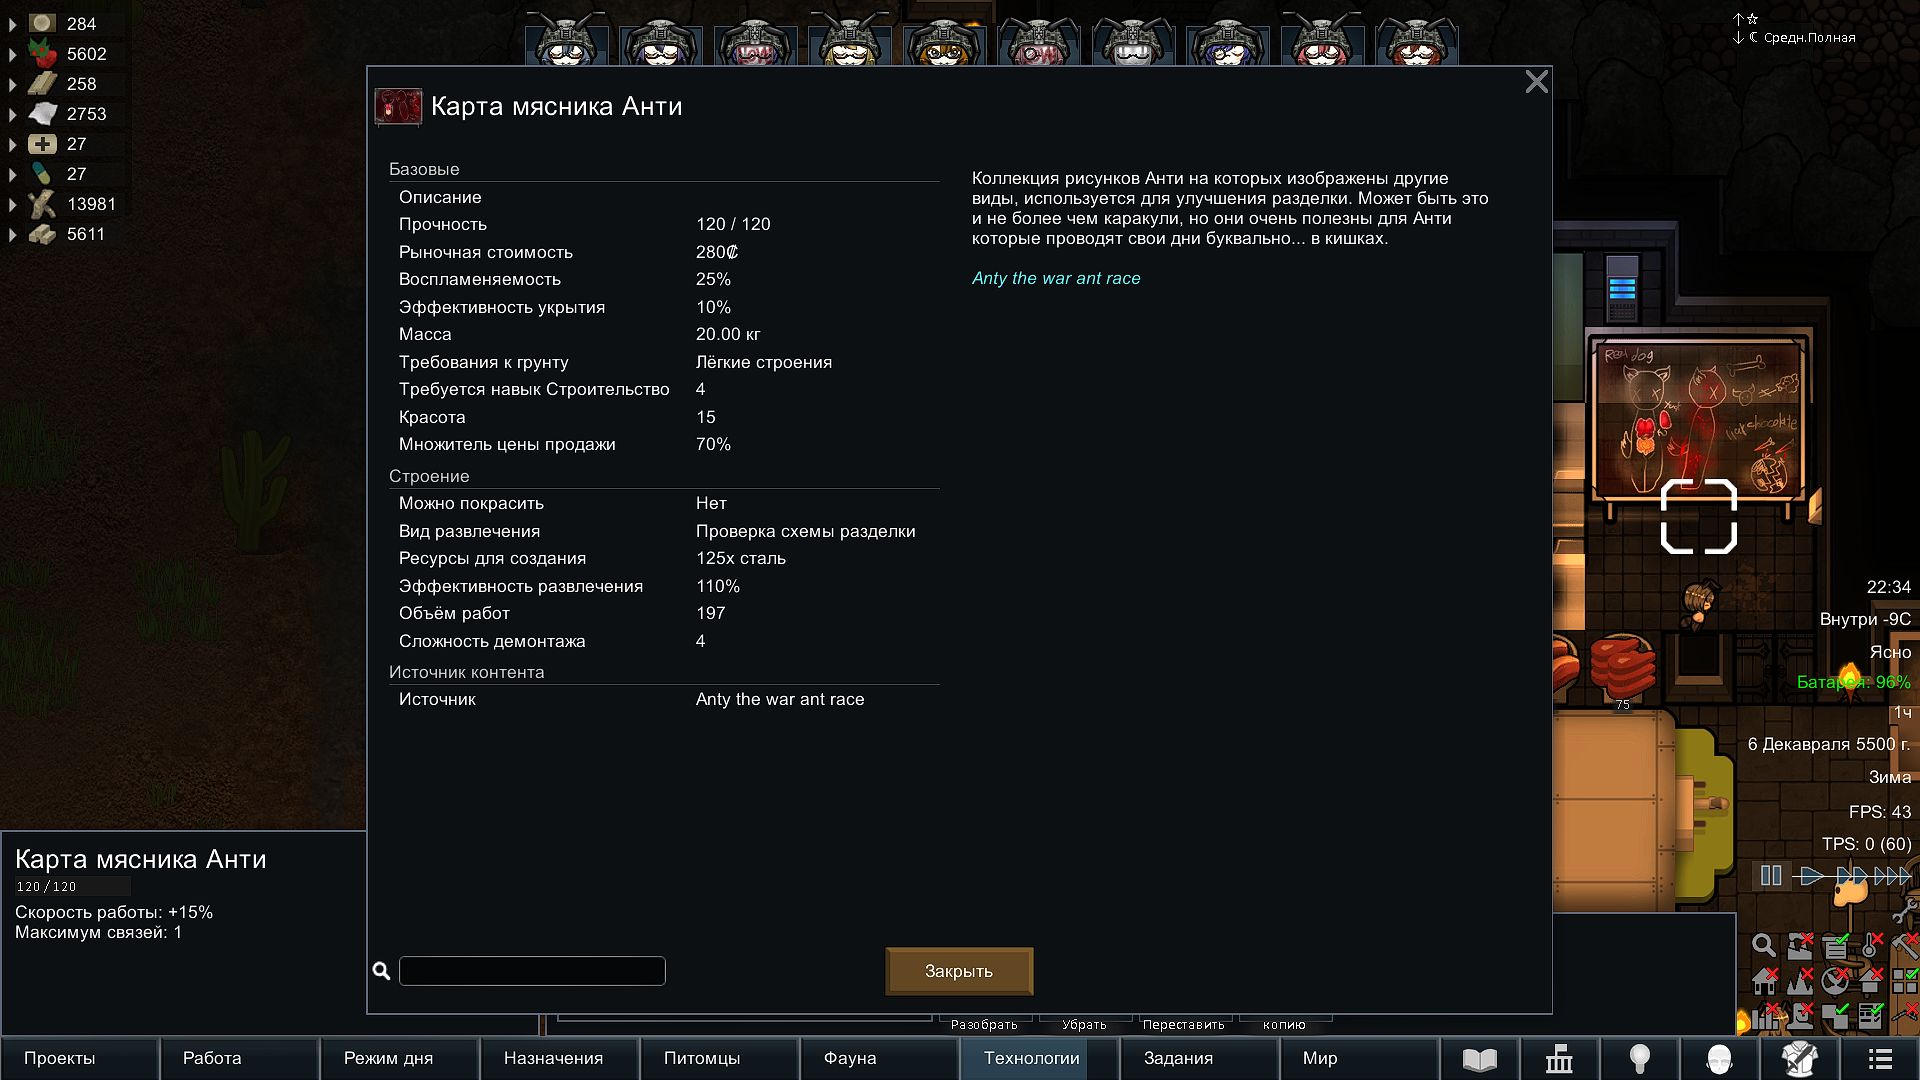Image resolution: width=1920 pixels, height=1080 pixels.
Task: Select the Рыночная стоимость stat row
Action: [664, 252]
